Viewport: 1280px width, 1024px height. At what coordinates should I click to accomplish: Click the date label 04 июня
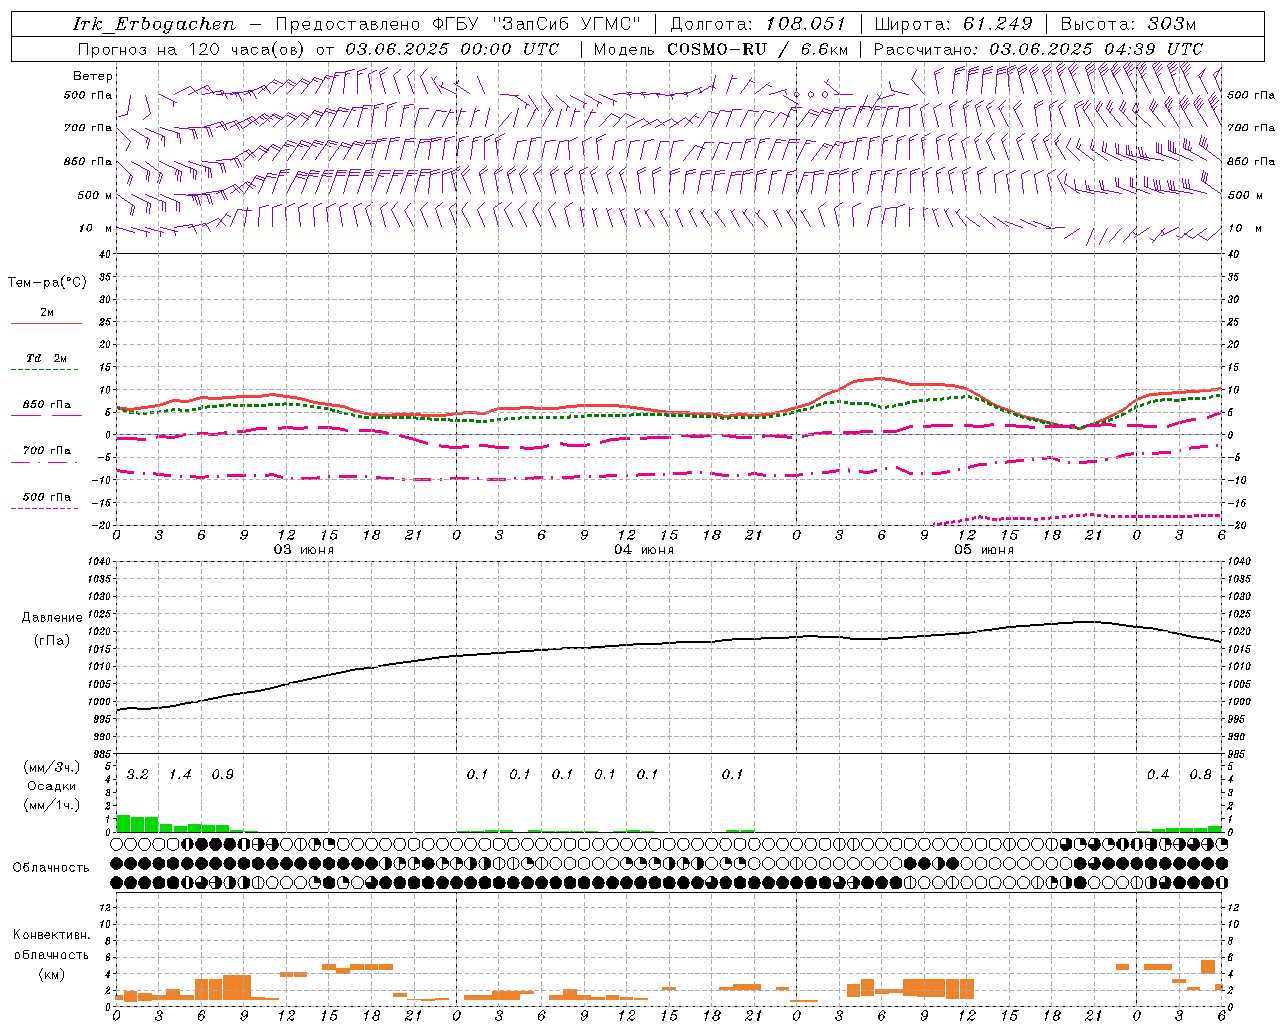[x=644, y=550]
